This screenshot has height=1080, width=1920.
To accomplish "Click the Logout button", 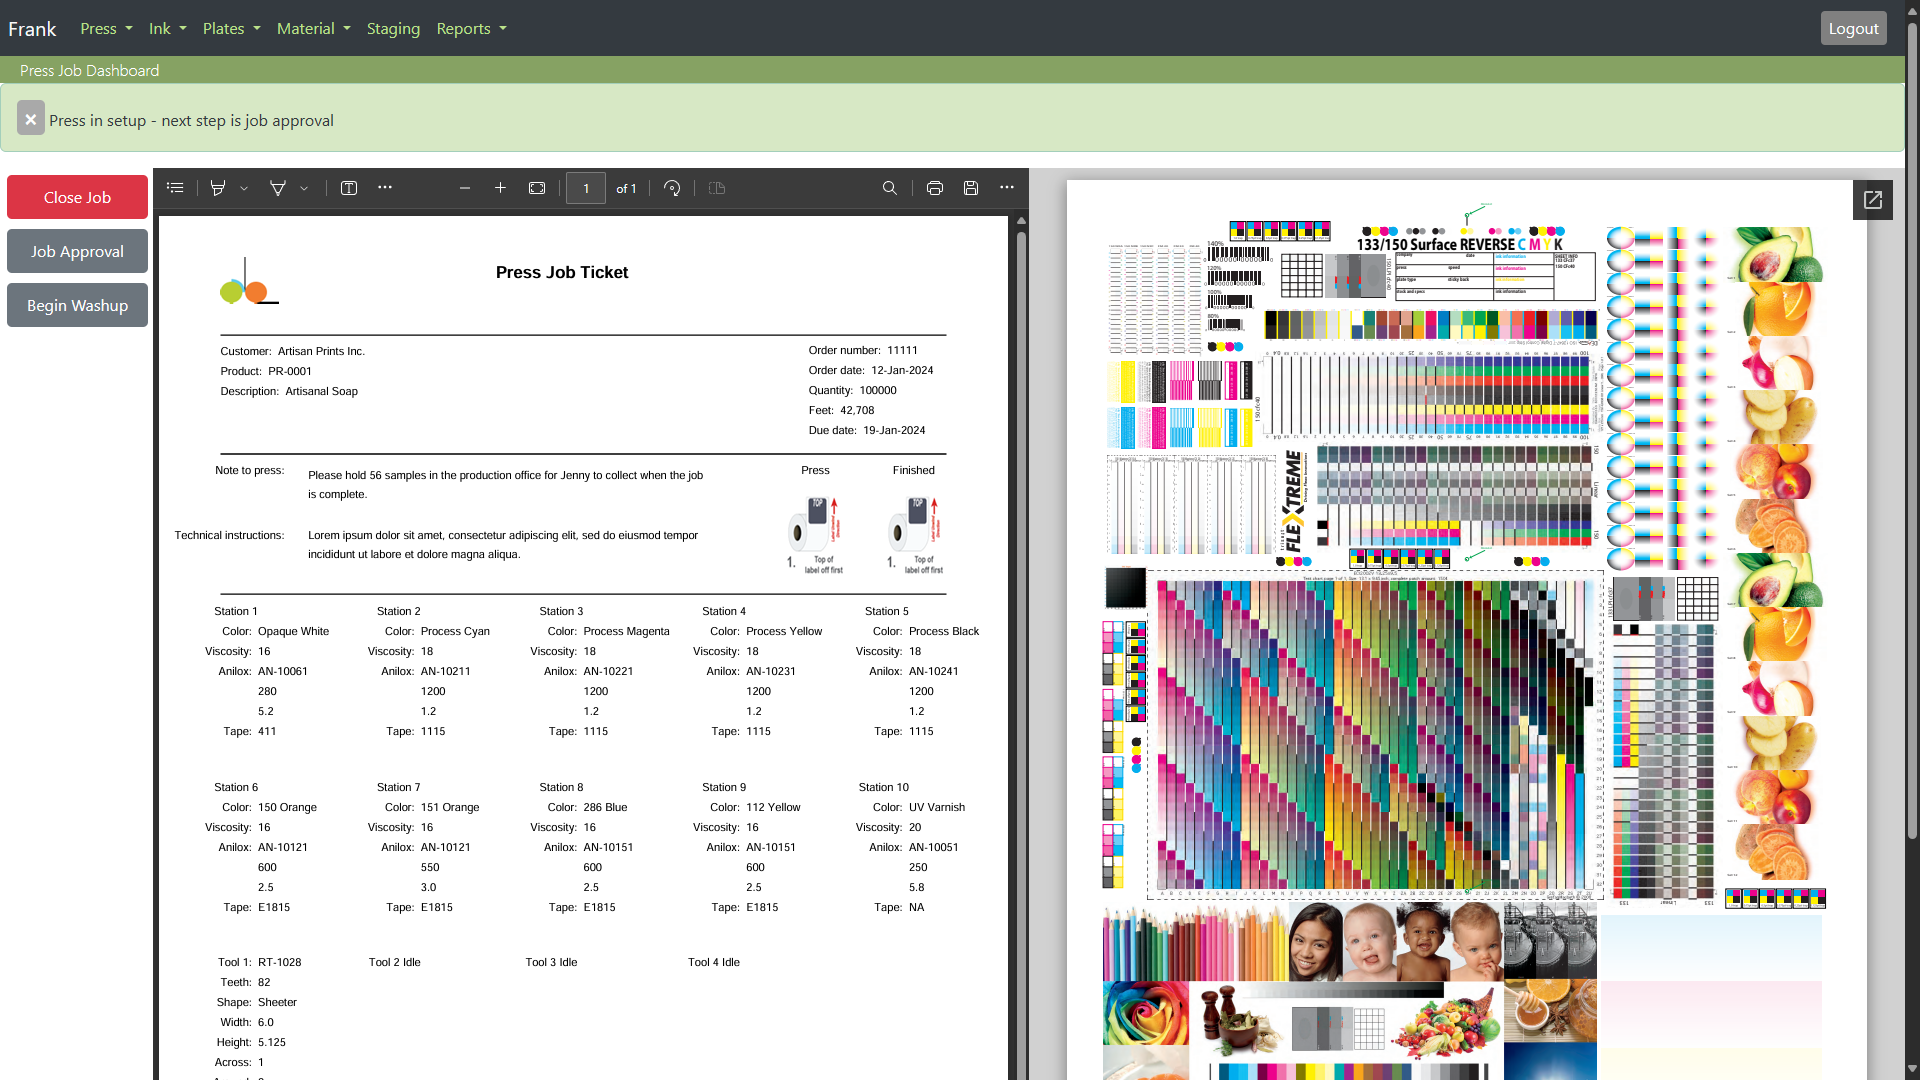I will pyautogui.click(x=1853, y=28).
